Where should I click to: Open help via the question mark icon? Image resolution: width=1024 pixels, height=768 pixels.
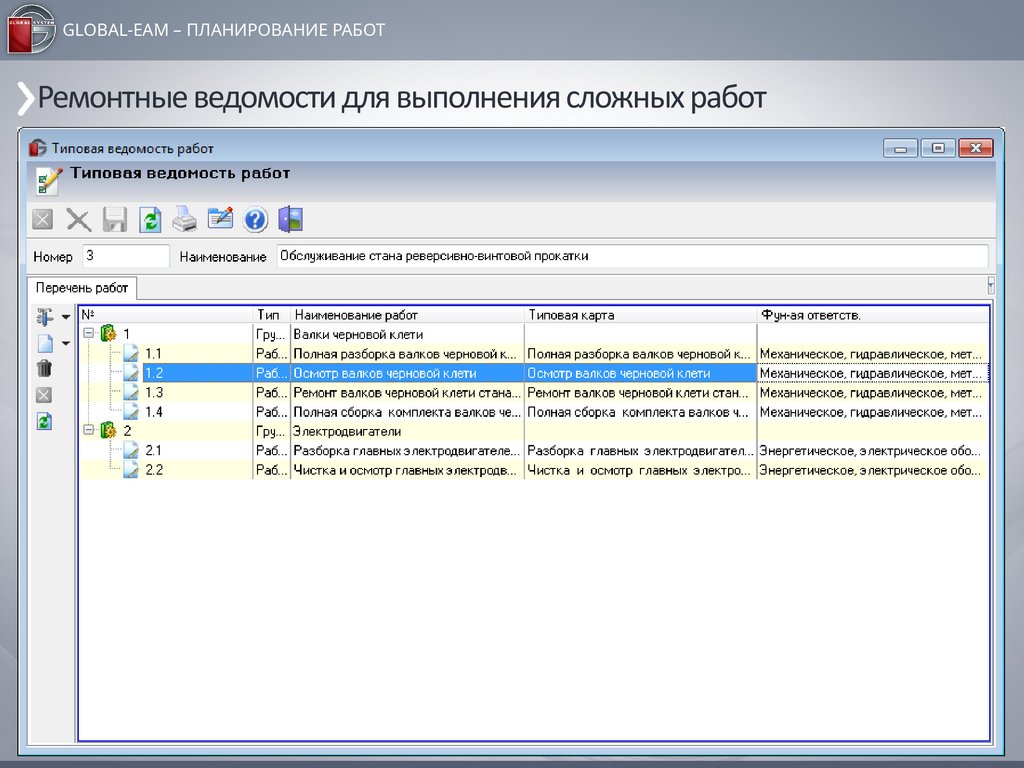pos(255,219)
